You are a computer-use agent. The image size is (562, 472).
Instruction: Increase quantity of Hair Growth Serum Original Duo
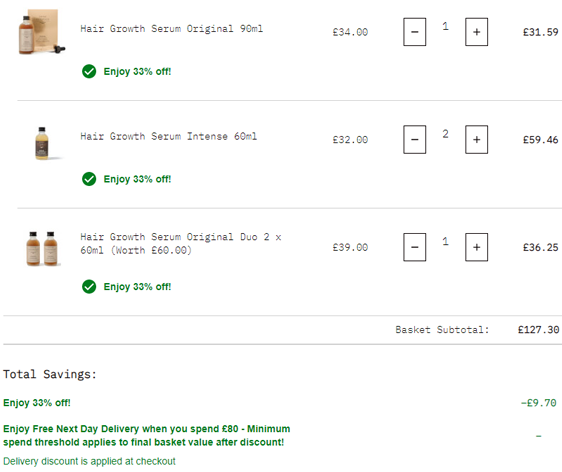tap(476, 247)
